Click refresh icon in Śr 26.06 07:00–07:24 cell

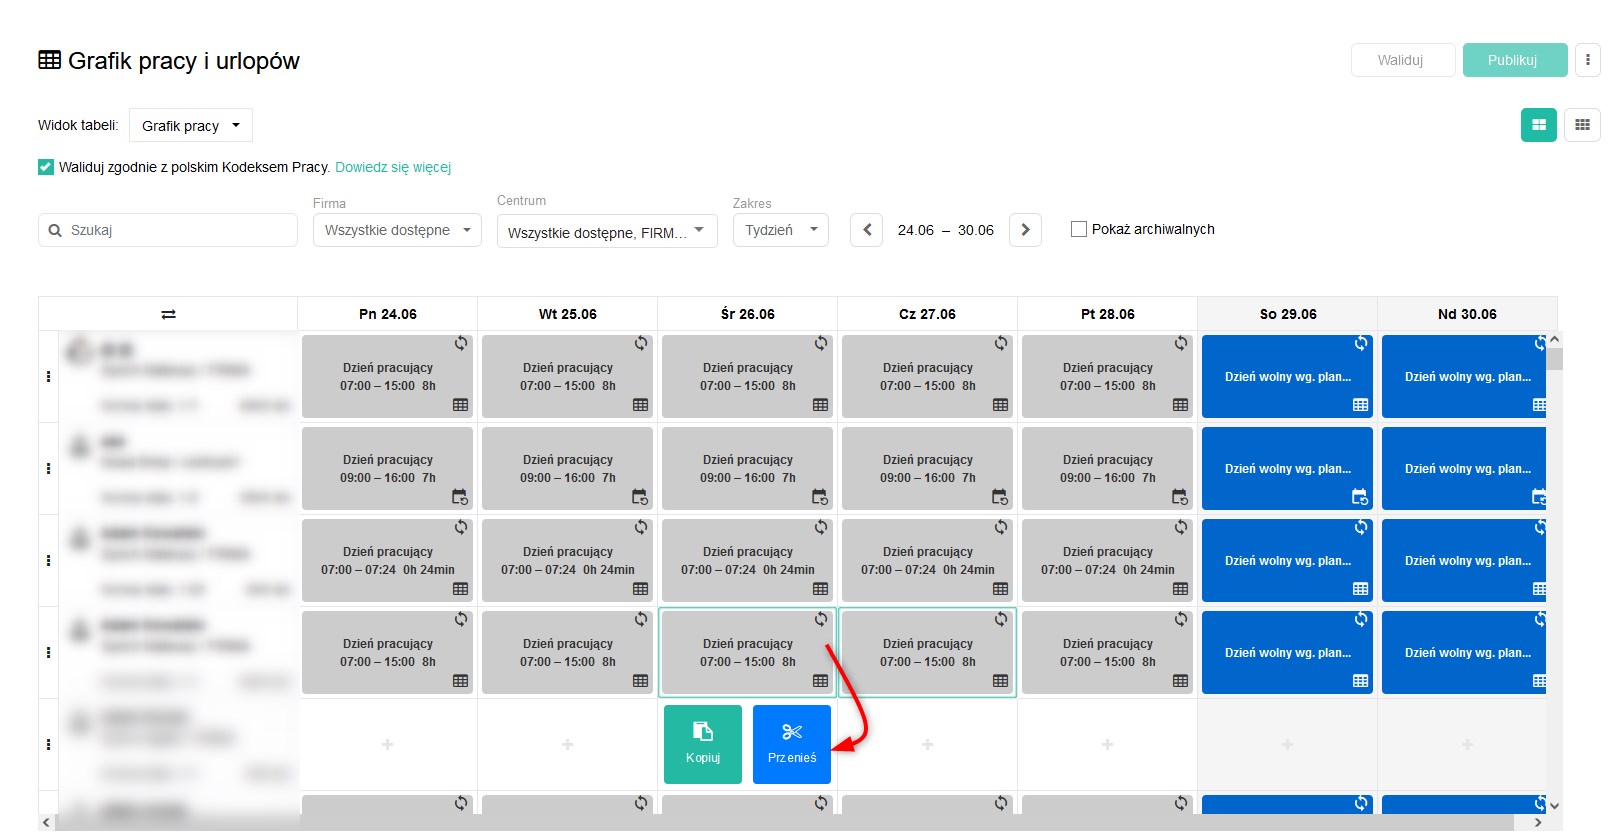821,527
